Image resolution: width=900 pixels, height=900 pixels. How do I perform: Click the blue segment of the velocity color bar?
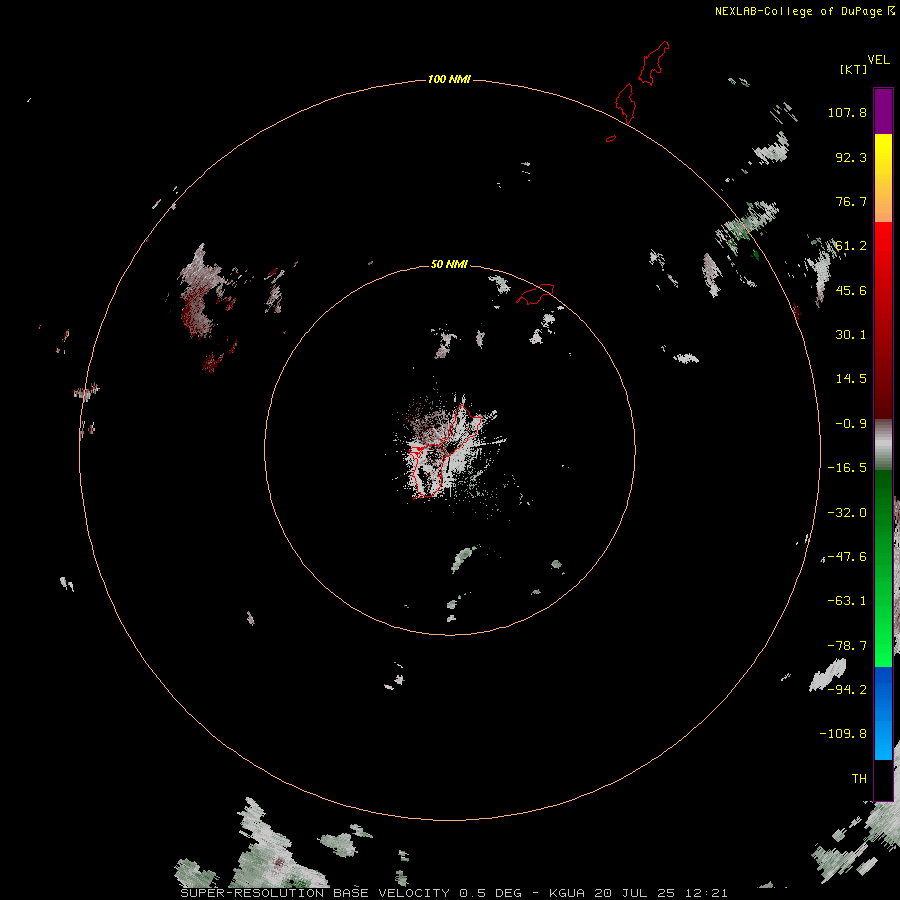pyautogui.click(x=883, y=713)
